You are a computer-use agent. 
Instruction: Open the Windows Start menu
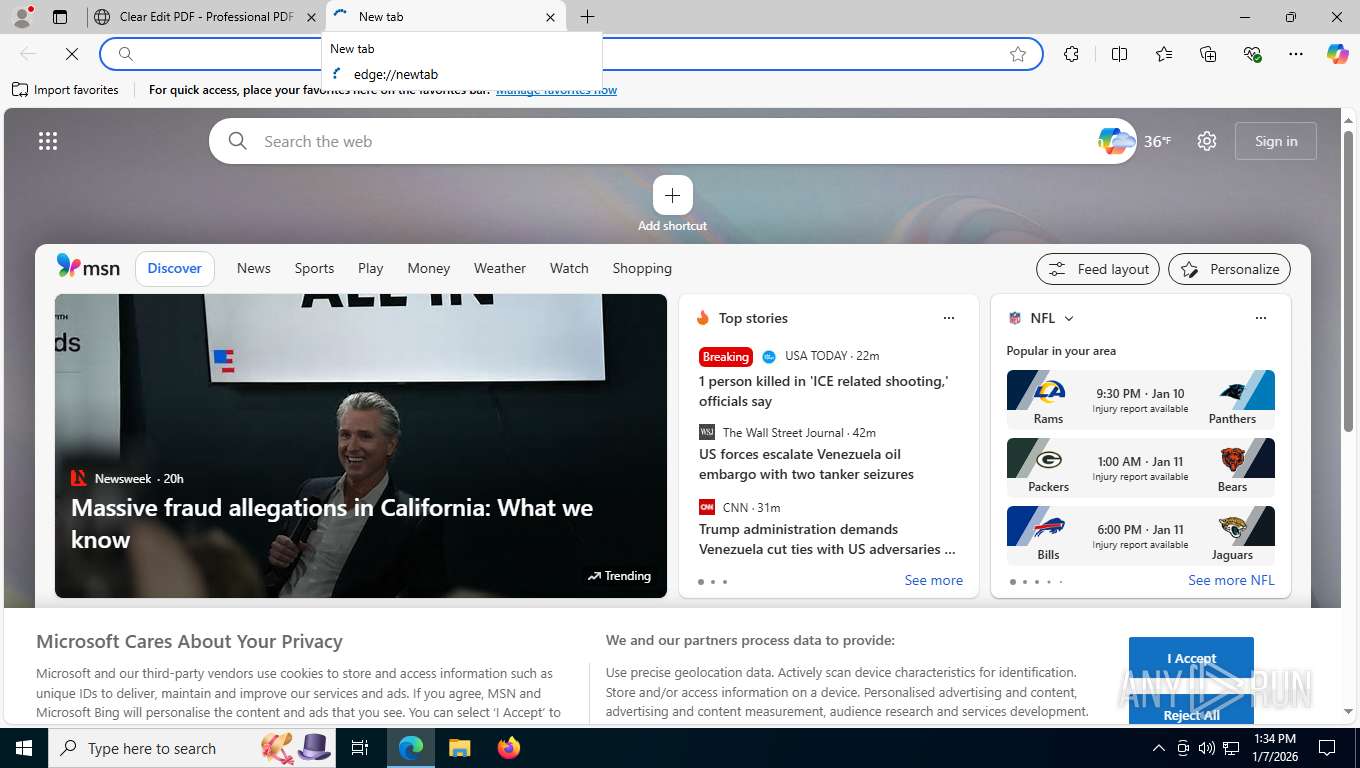click(24, 748)
